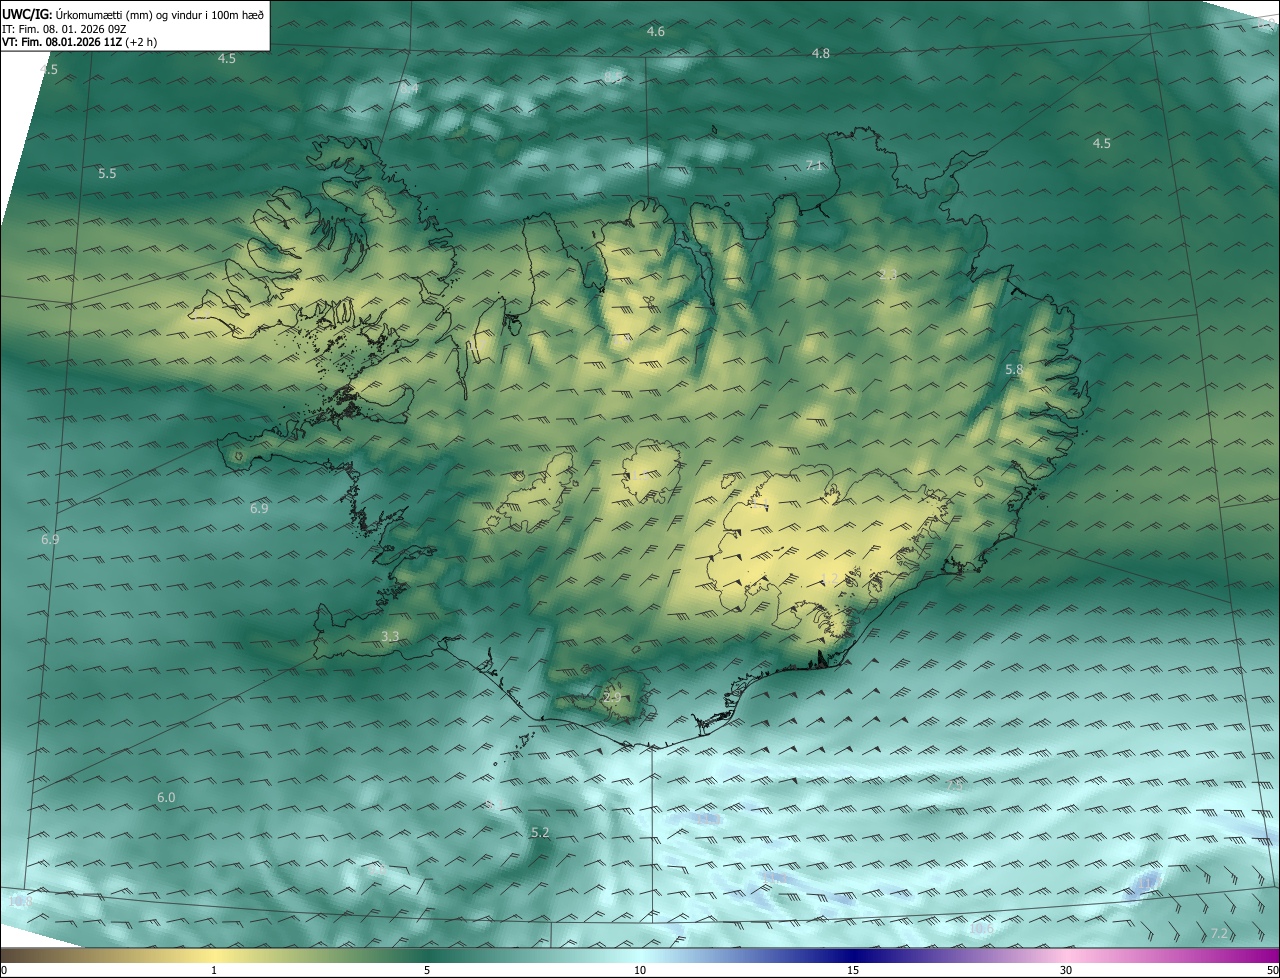Viewport: 1280px width, 978px height.
Task: Click the 10 tick on the color scale
Action: tap(640, 970)
